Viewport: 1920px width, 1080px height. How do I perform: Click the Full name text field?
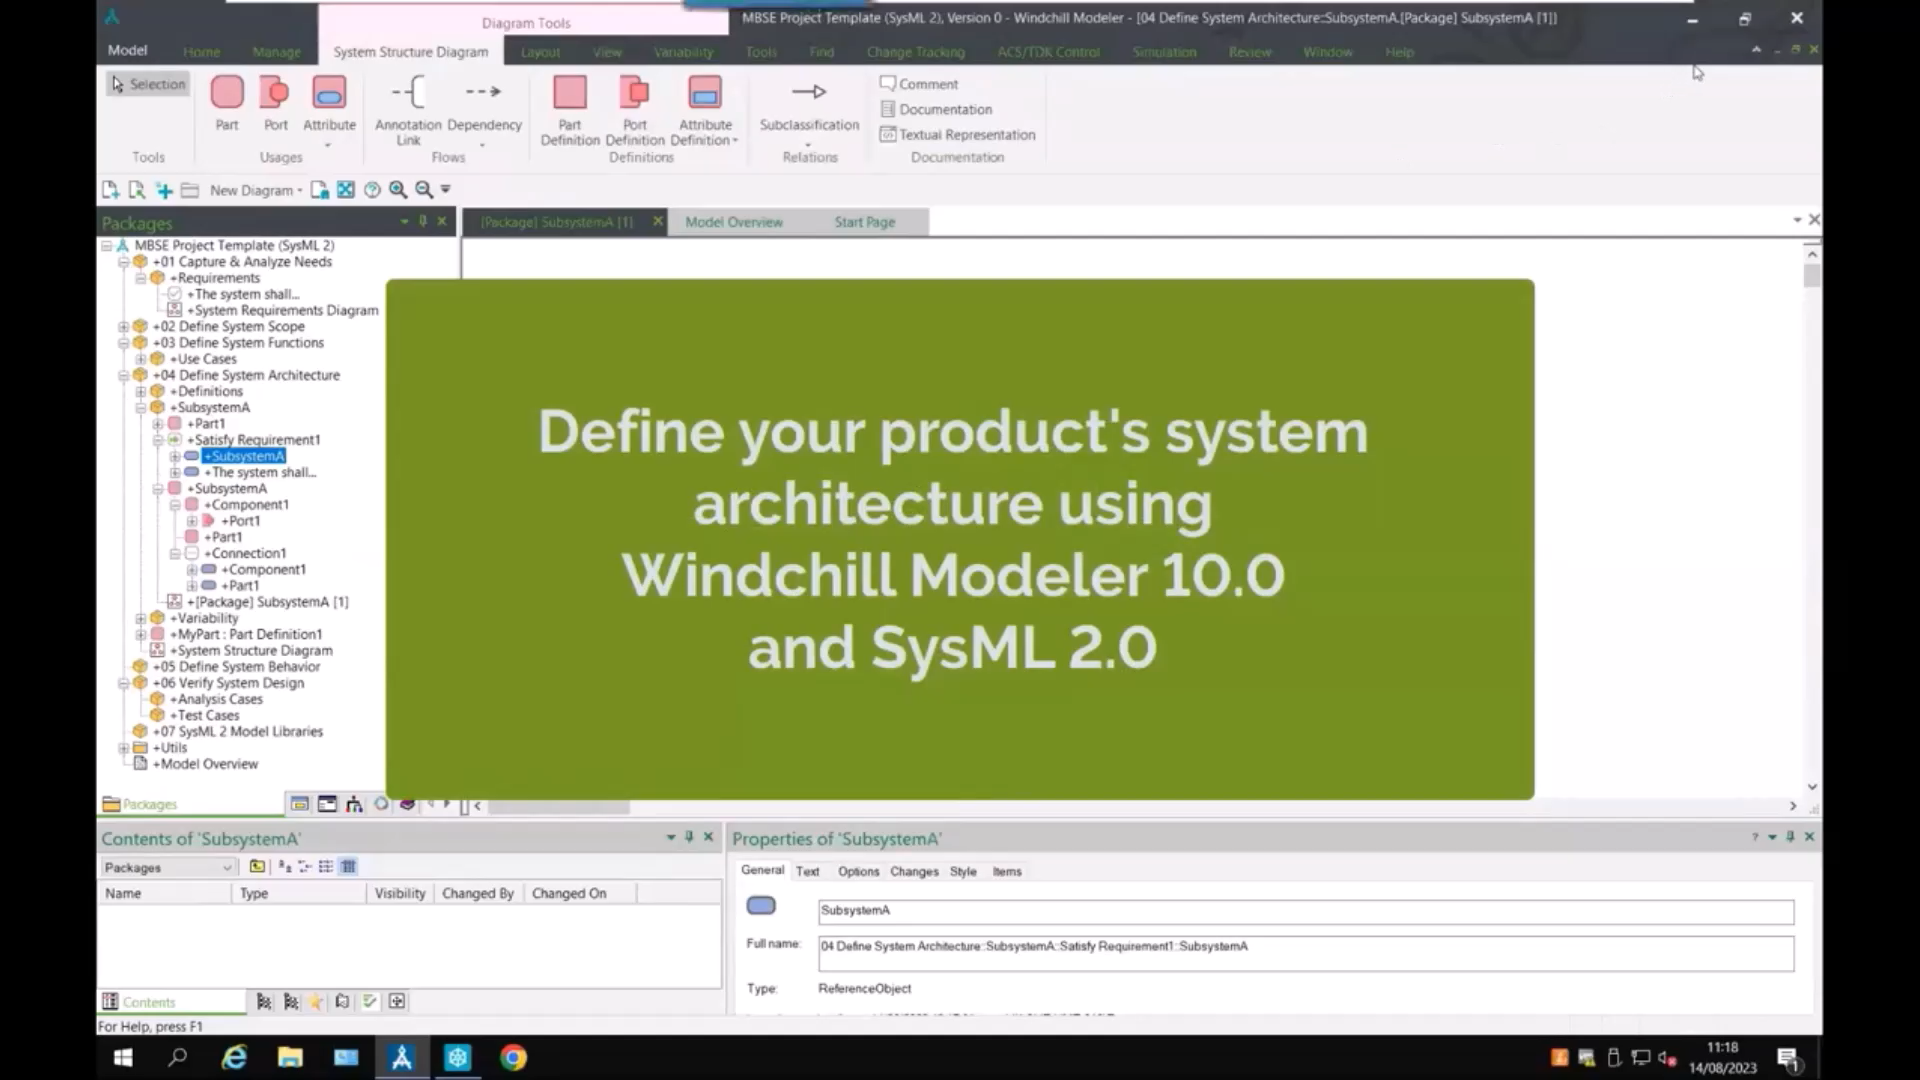click(x=1305, y=954)
